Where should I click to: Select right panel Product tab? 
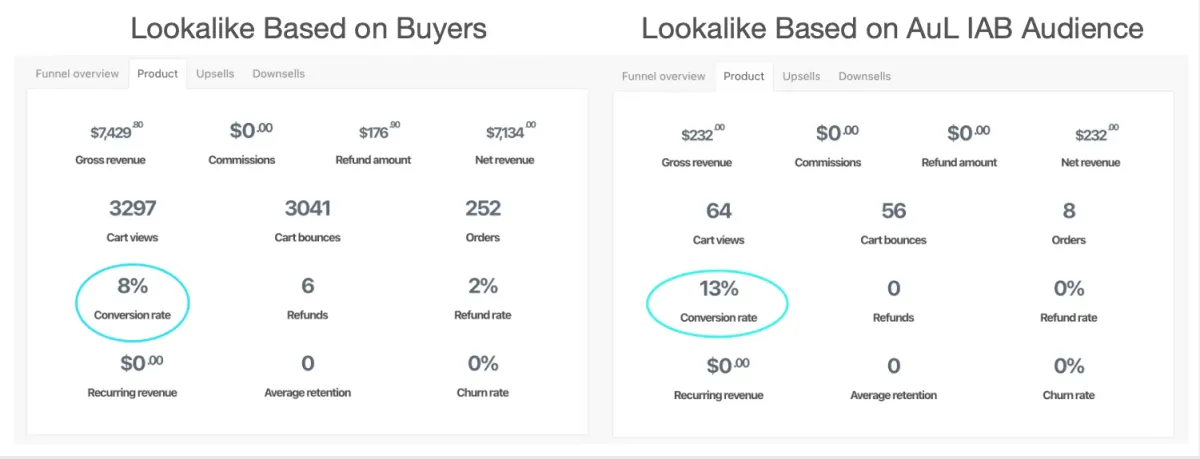[744, 76]
